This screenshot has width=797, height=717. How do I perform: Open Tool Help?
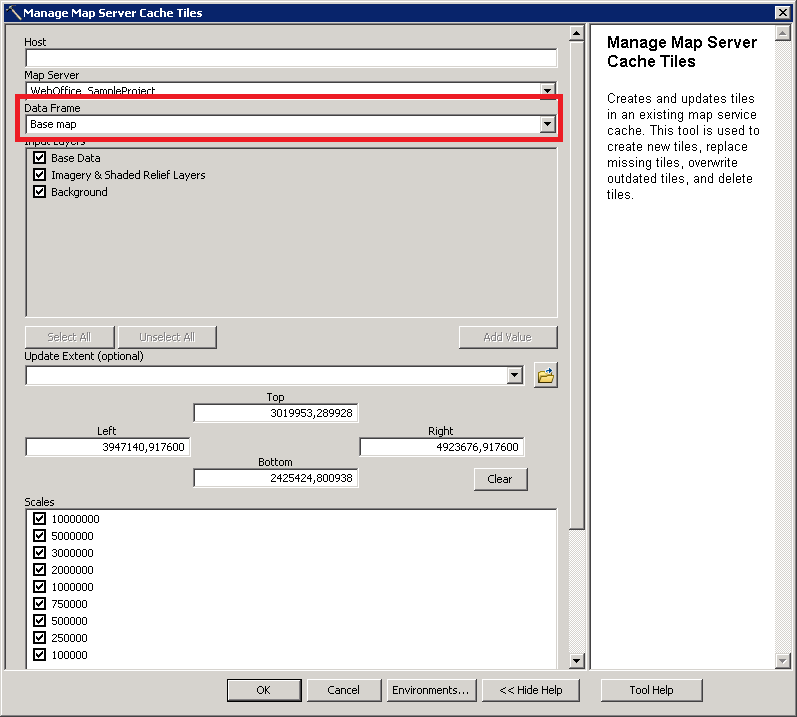pos(651,690)
